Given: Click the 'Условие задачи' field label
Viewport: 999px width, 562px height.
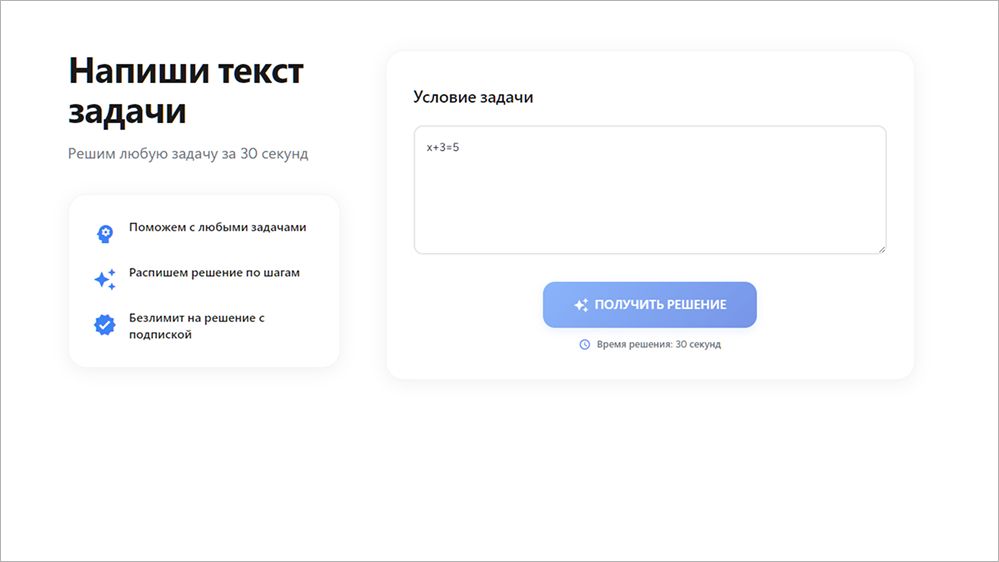Looking at the screenshot, I should coord(473,97).
